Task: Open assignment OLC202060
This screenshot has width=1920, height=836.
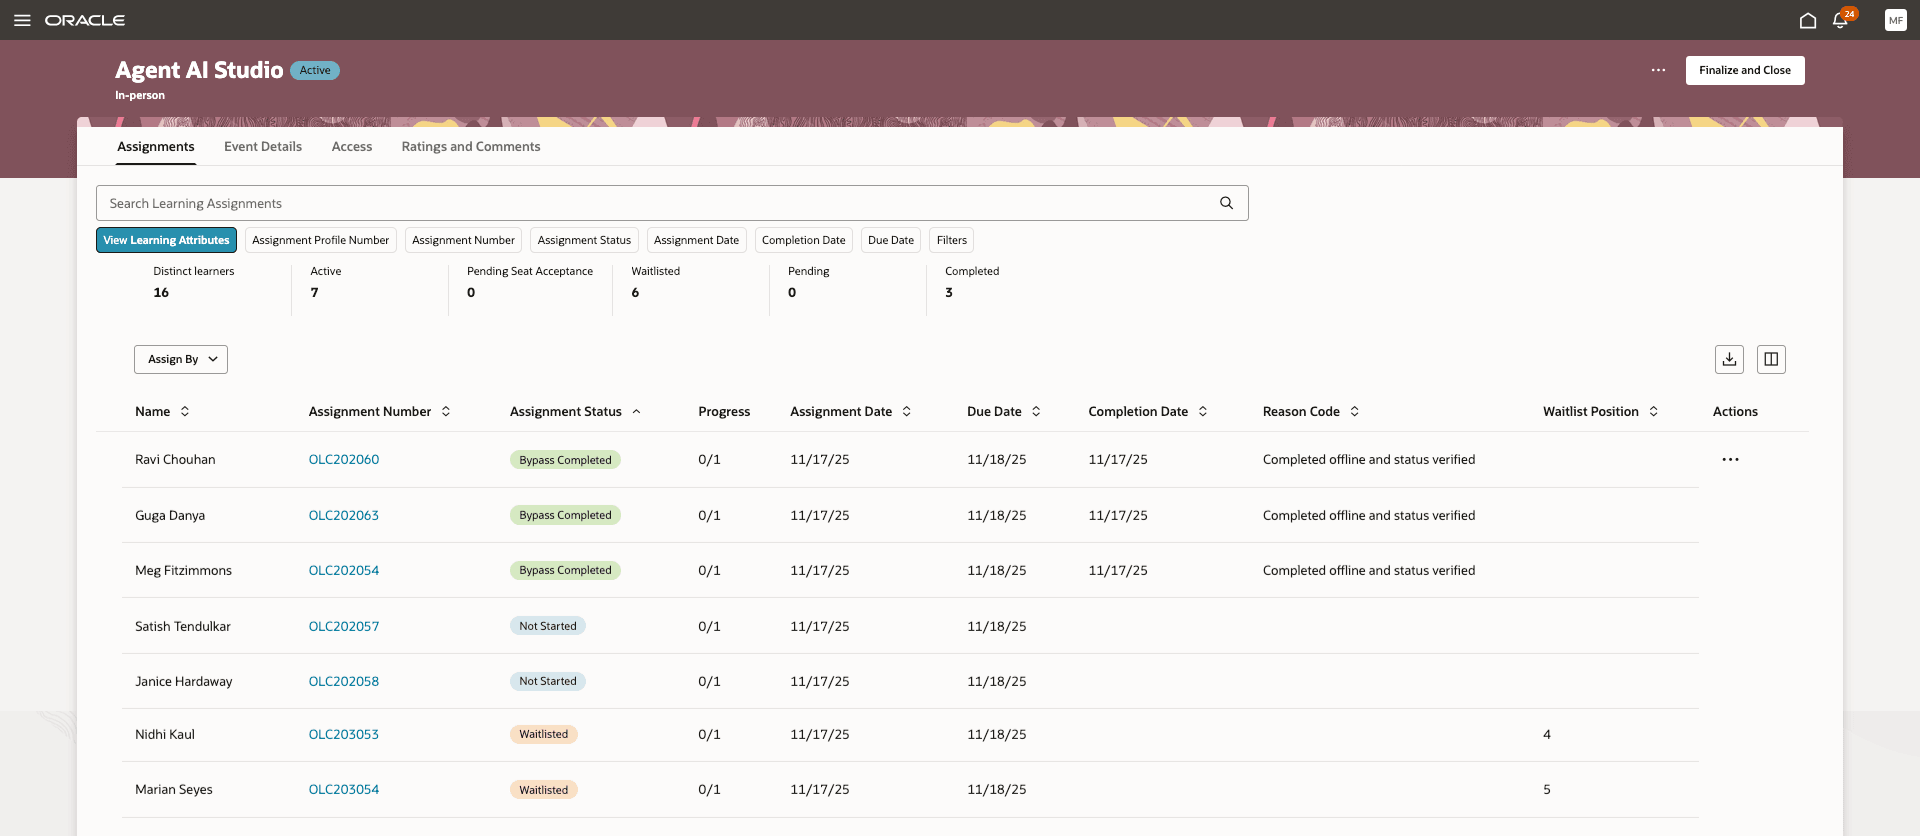Action: pyautogui.click(x=344, y=460)
